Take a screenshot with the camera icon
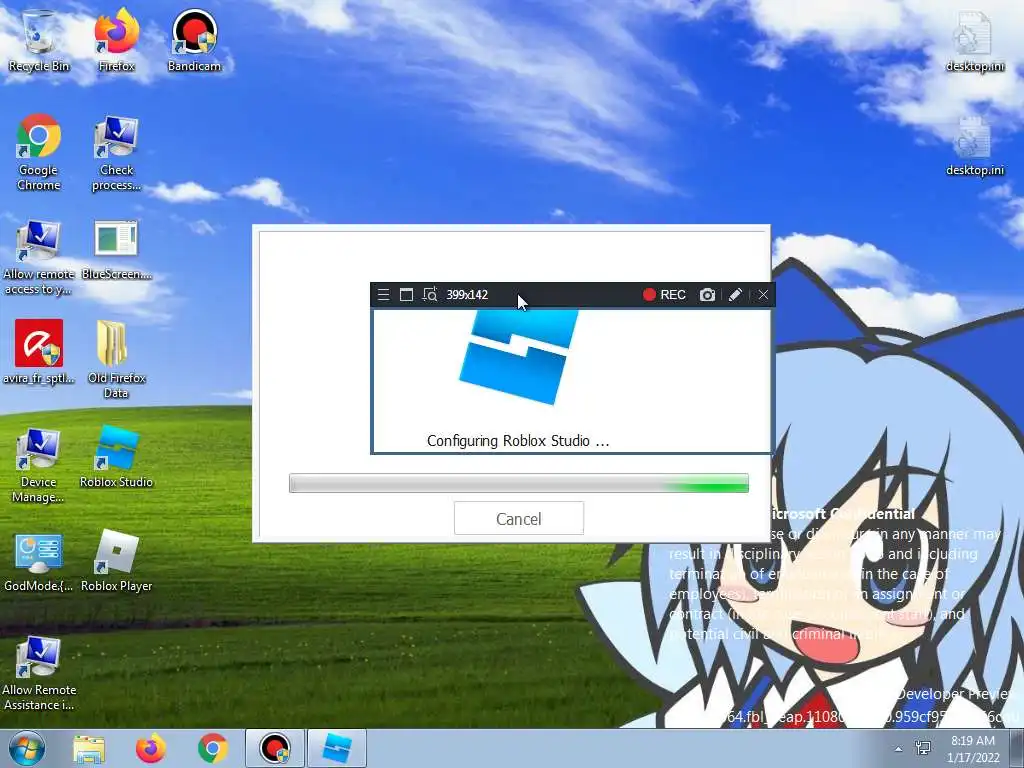The height and width of the screenshot is (768, 1024). click(707, 295)
